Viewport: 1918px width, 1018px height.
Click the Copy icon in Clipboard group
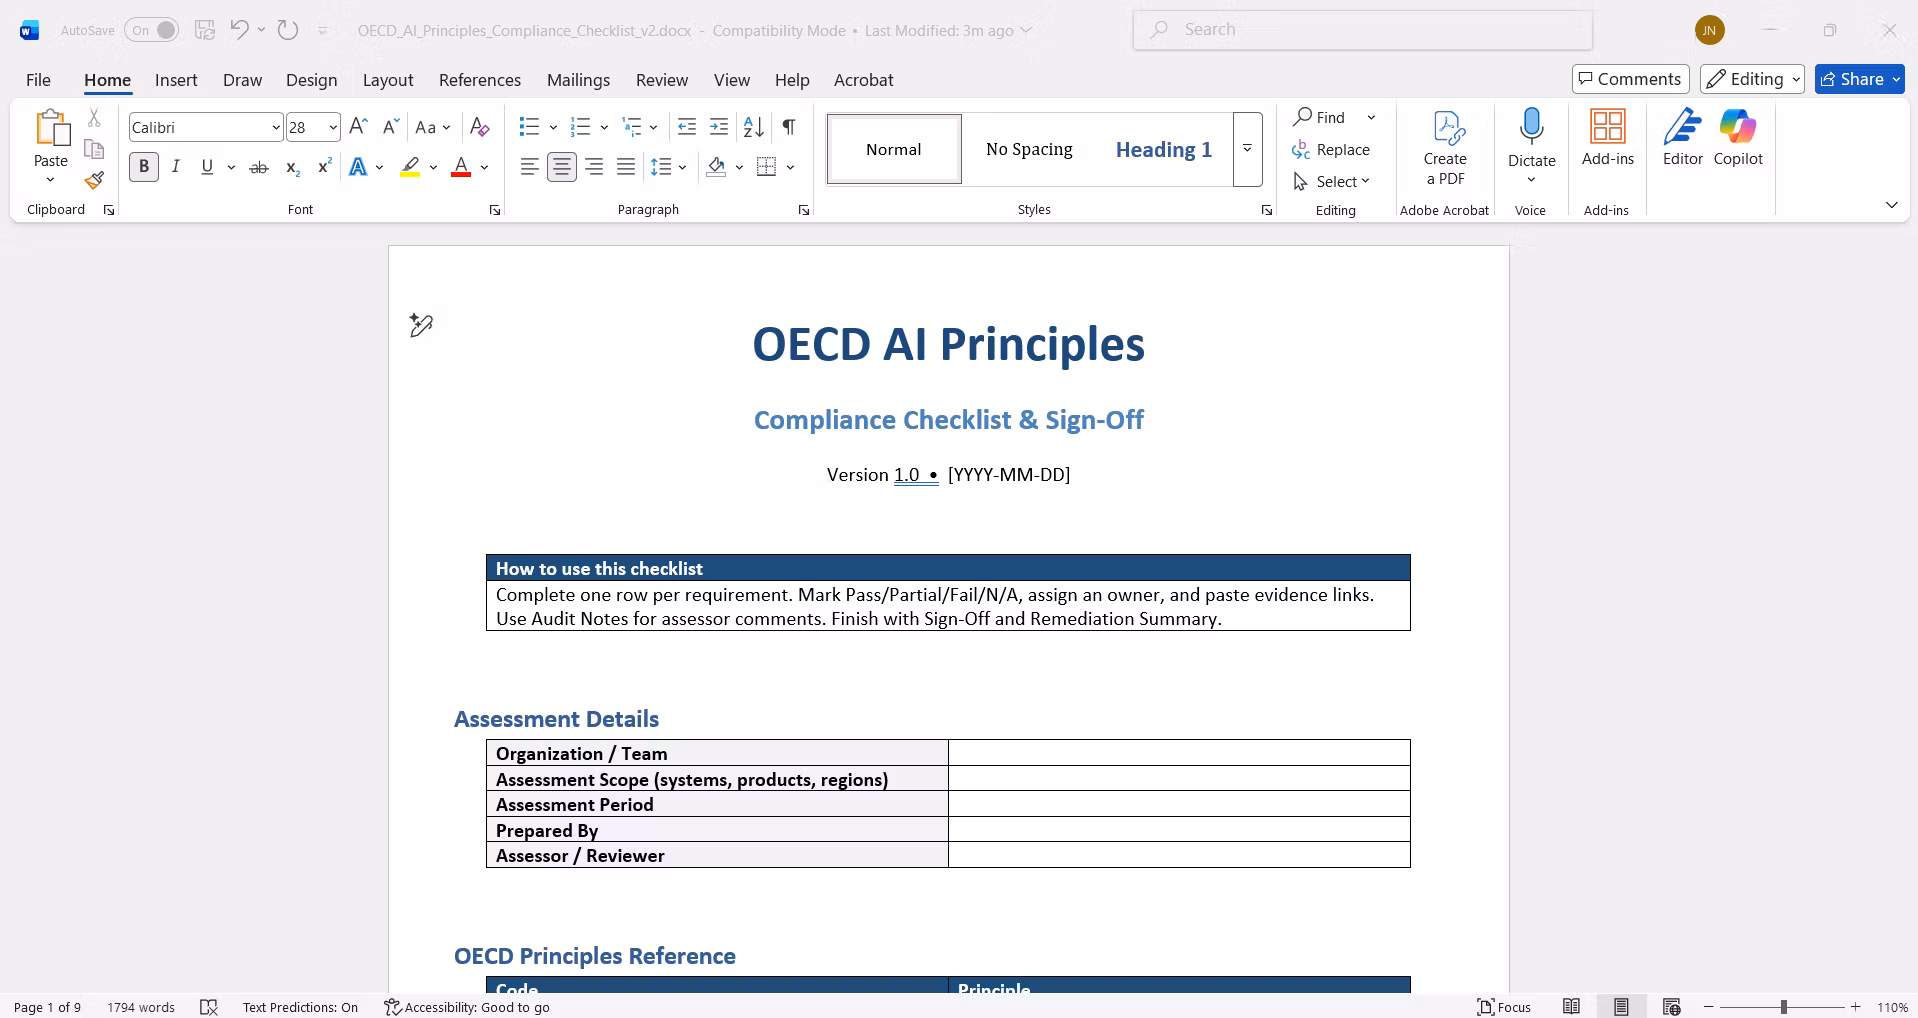(94, 149)
